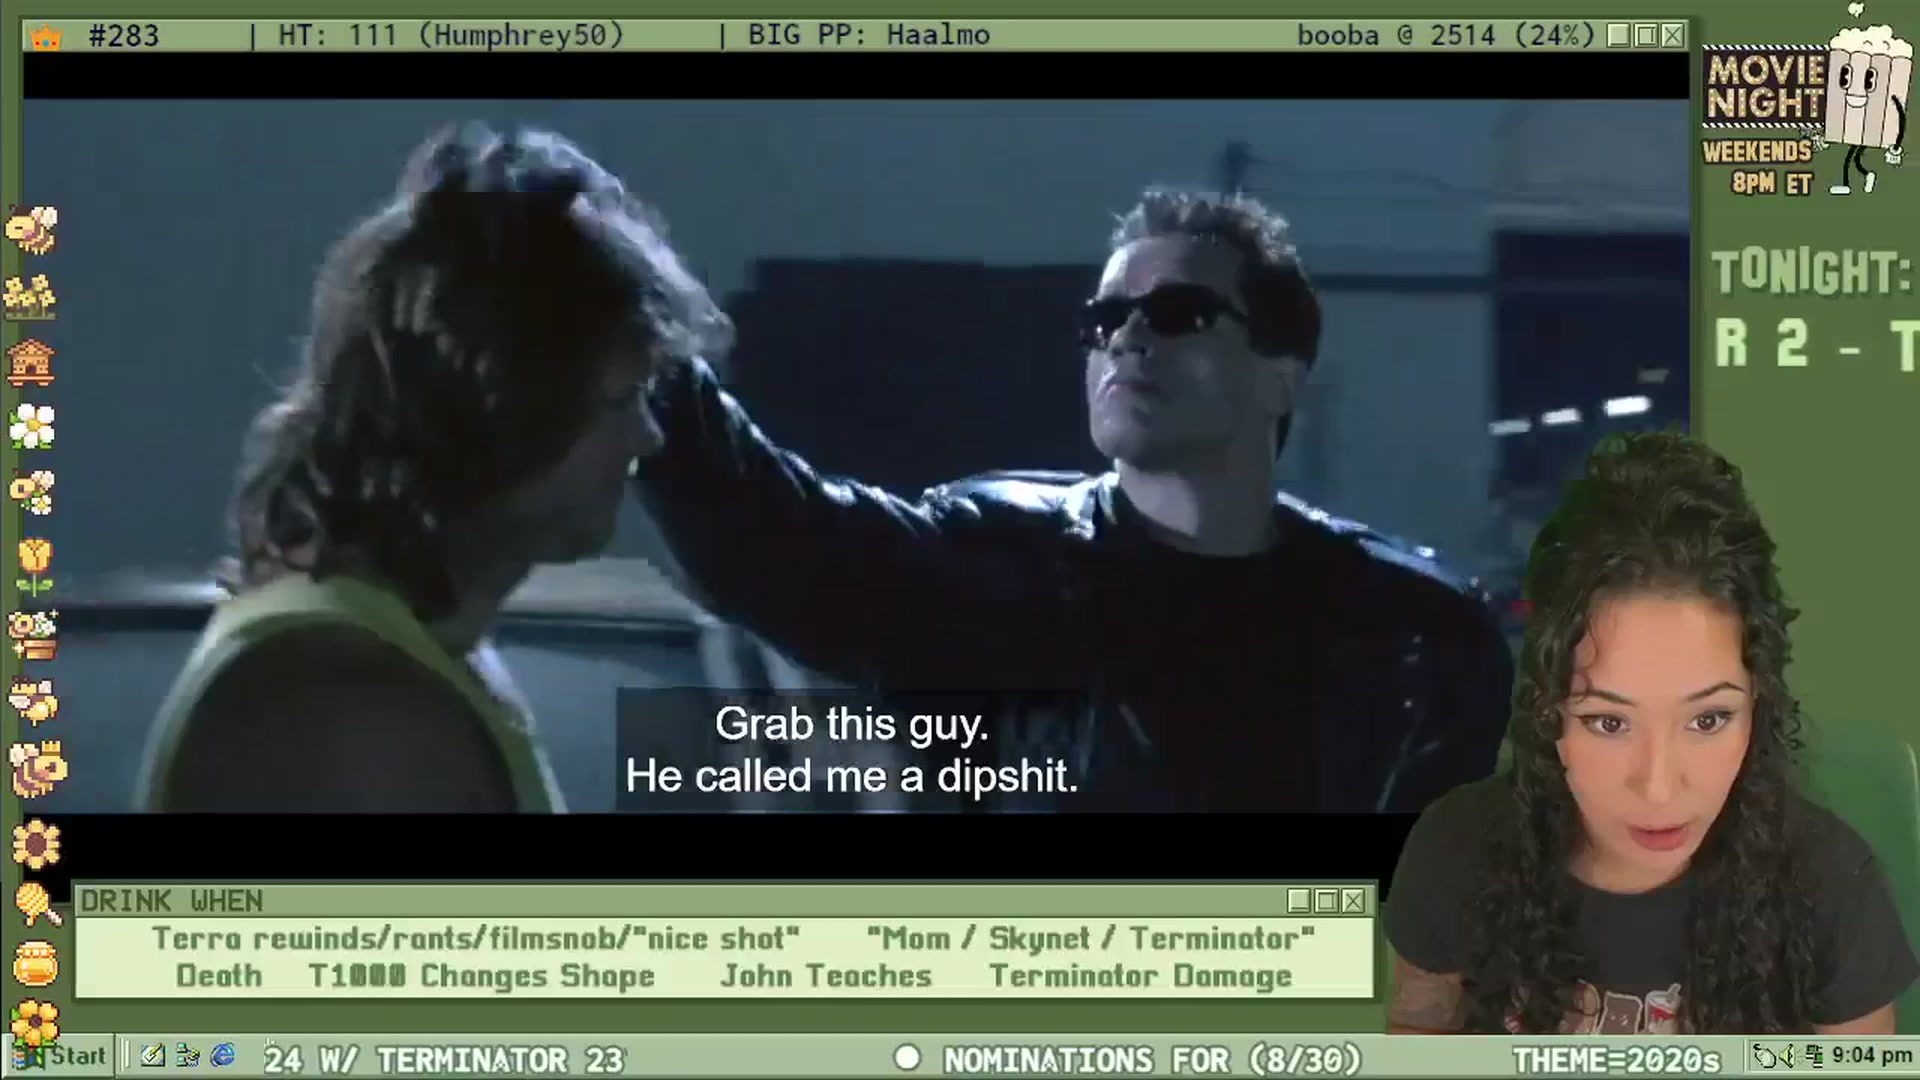This screenshot has width=1920, height=1080.
Task: Close the movie player window
Action: point(1673,36)
